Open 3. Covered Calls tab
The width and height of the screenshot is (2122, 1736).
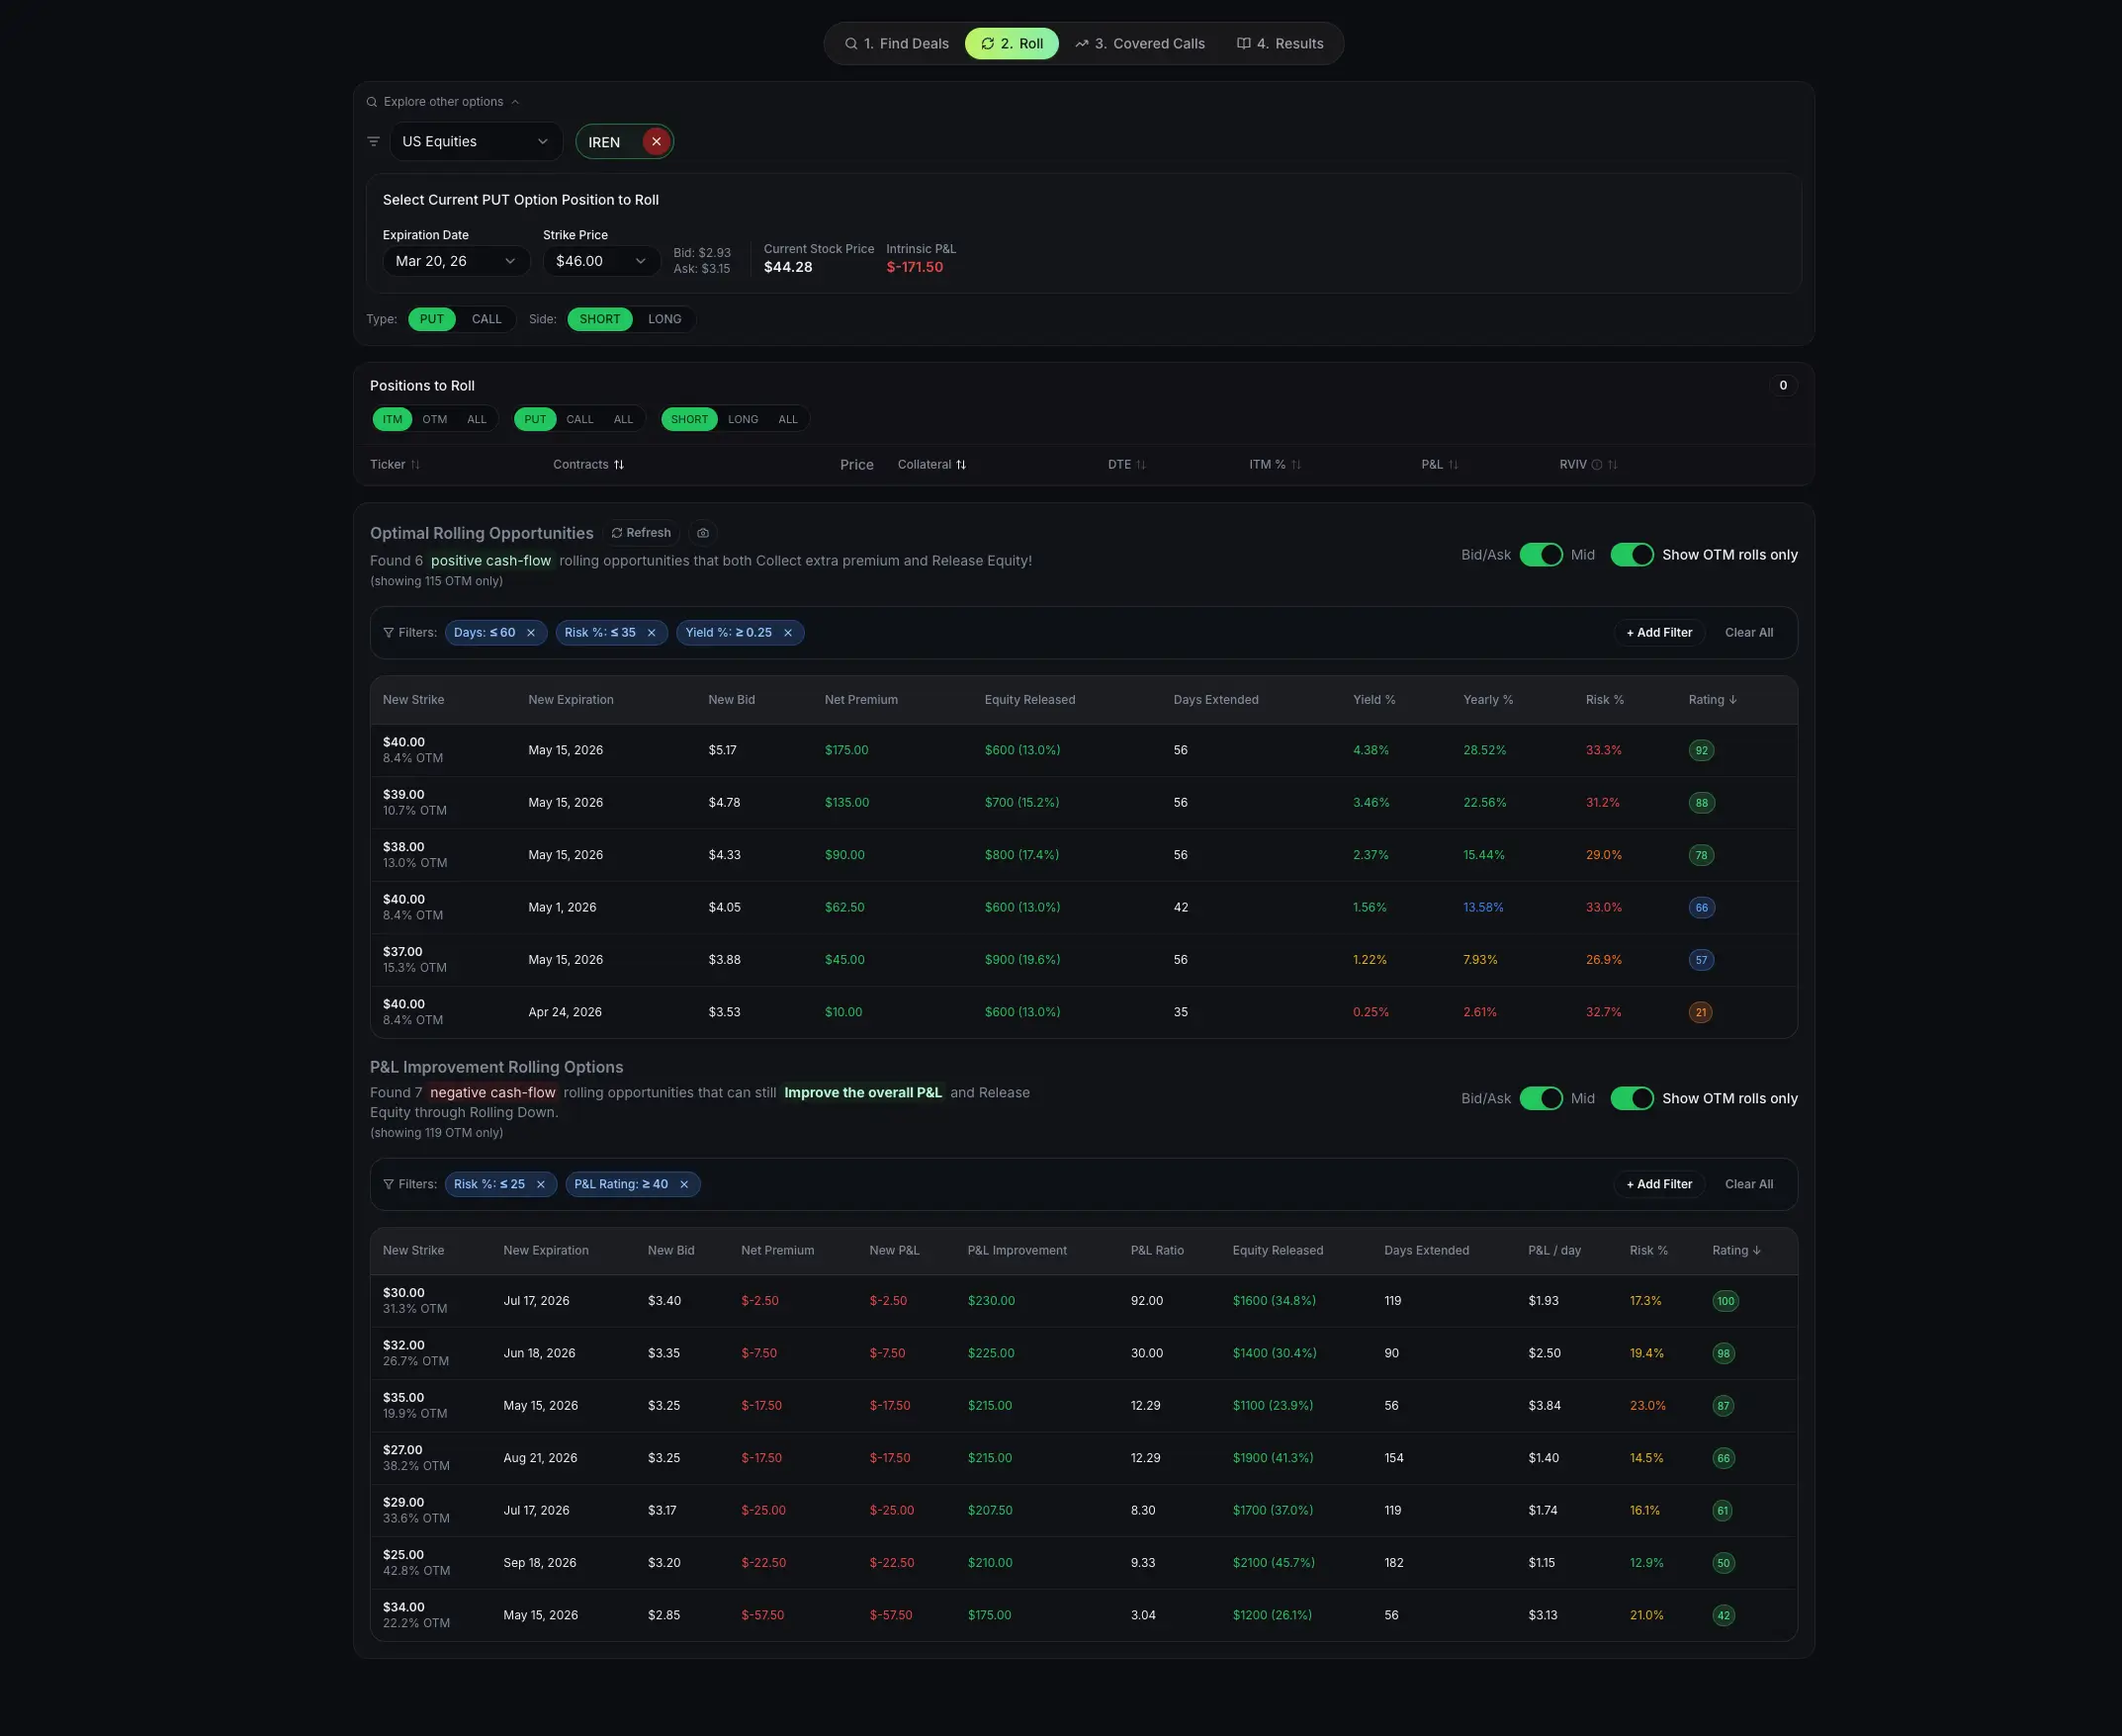click(1140, 44)
